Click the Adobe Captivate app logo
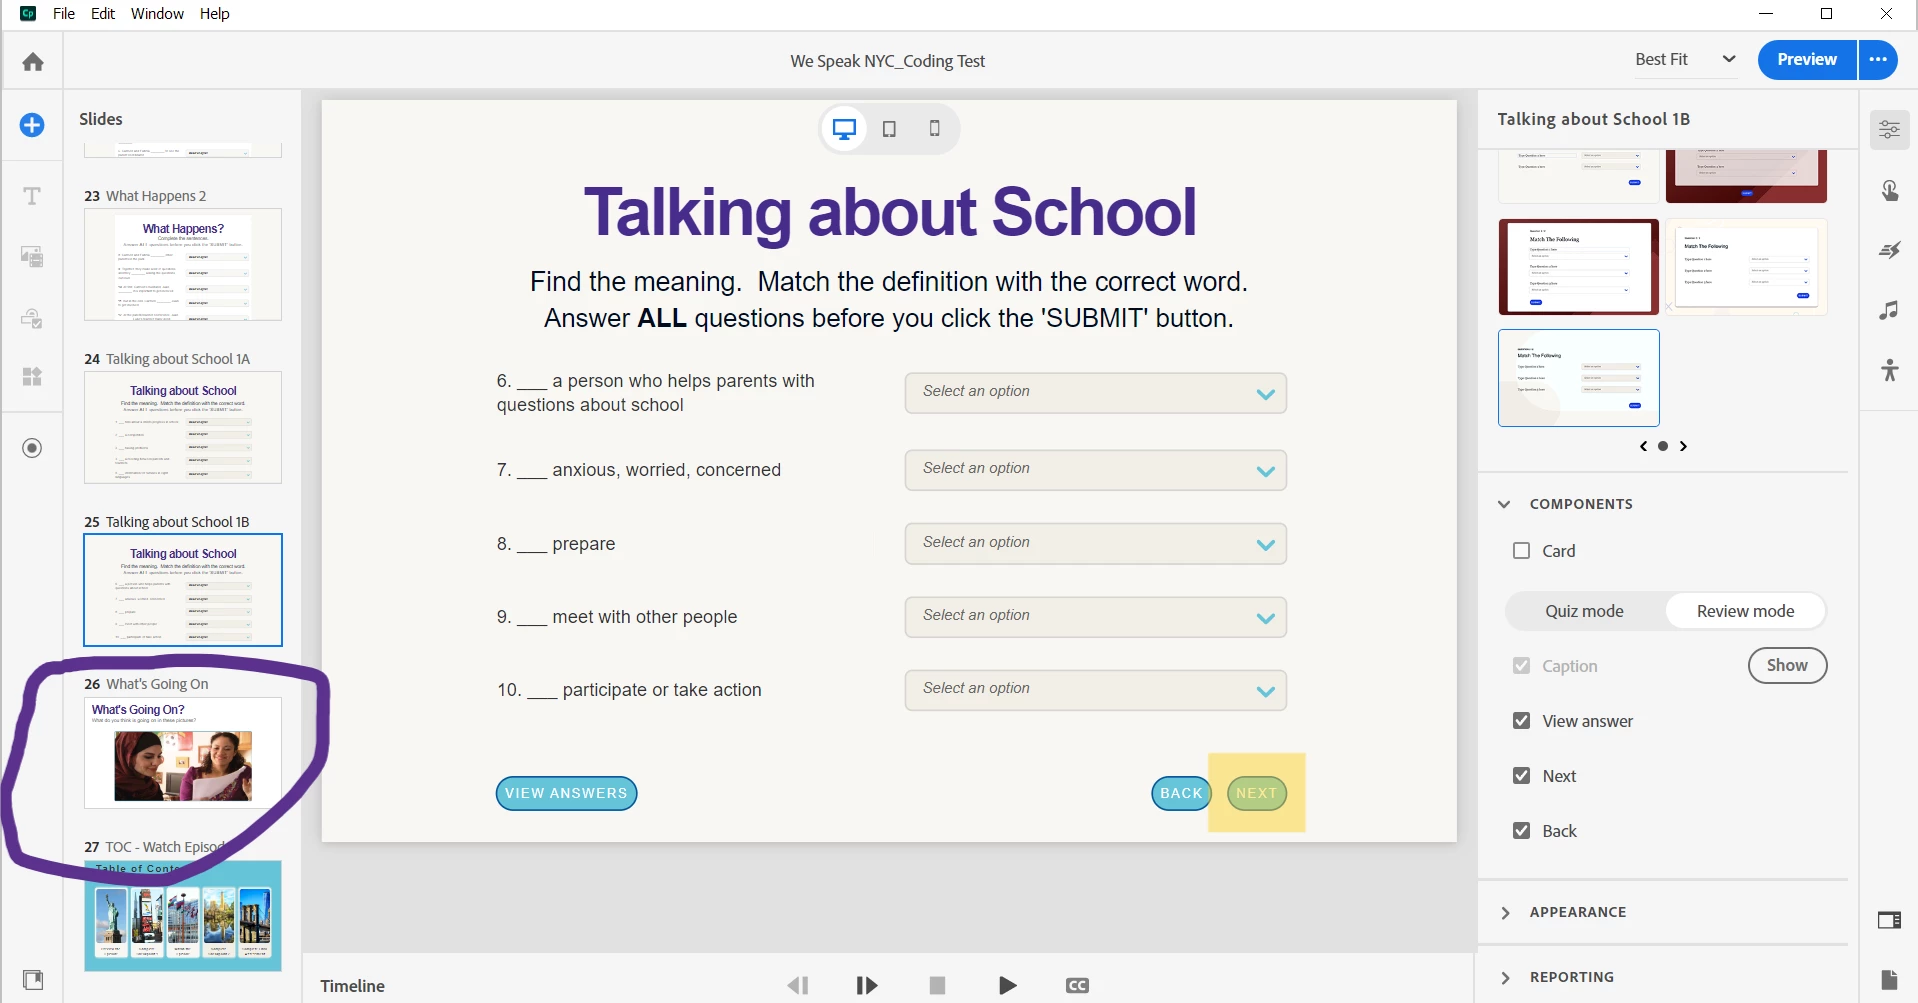1918x1003 pixels. pos(28,13)
